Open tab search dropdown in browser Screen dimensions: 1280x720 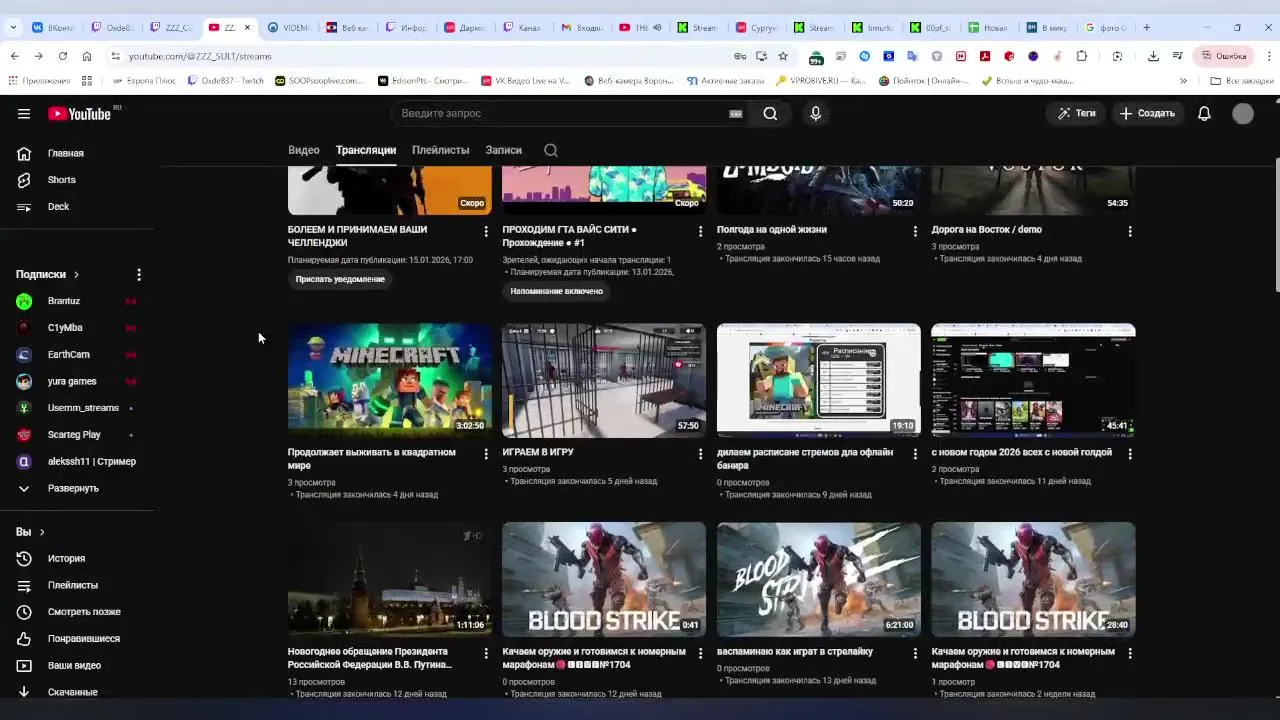click(x=13, y=28)
